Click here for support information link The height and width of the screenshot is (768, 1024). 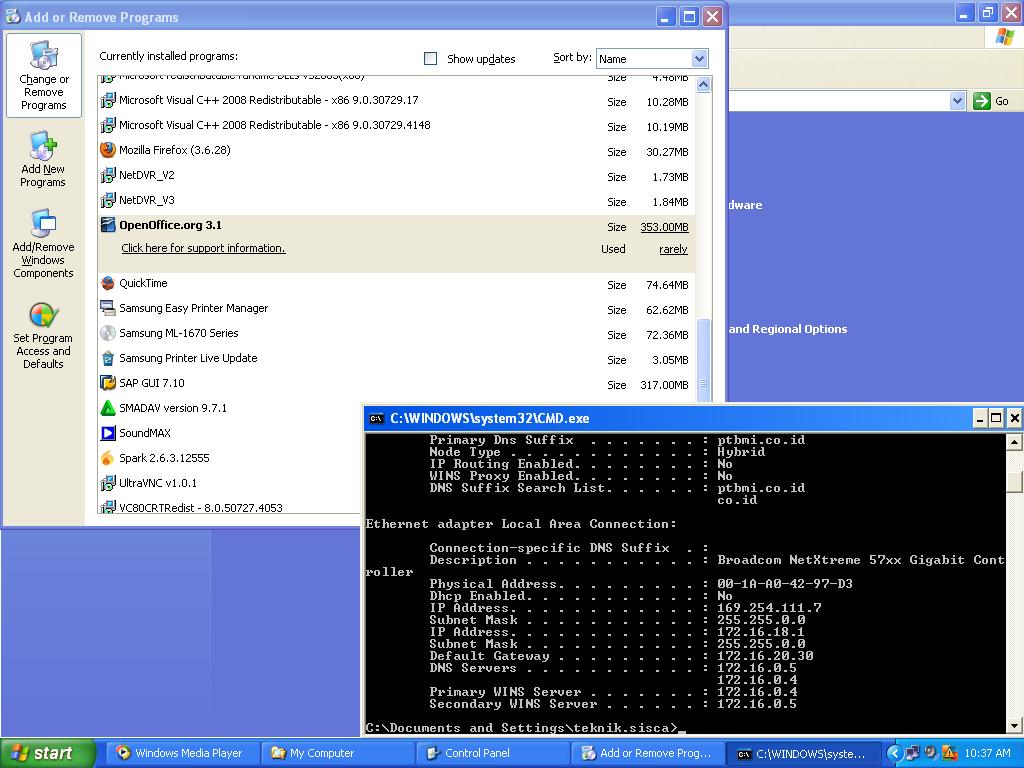203,248
